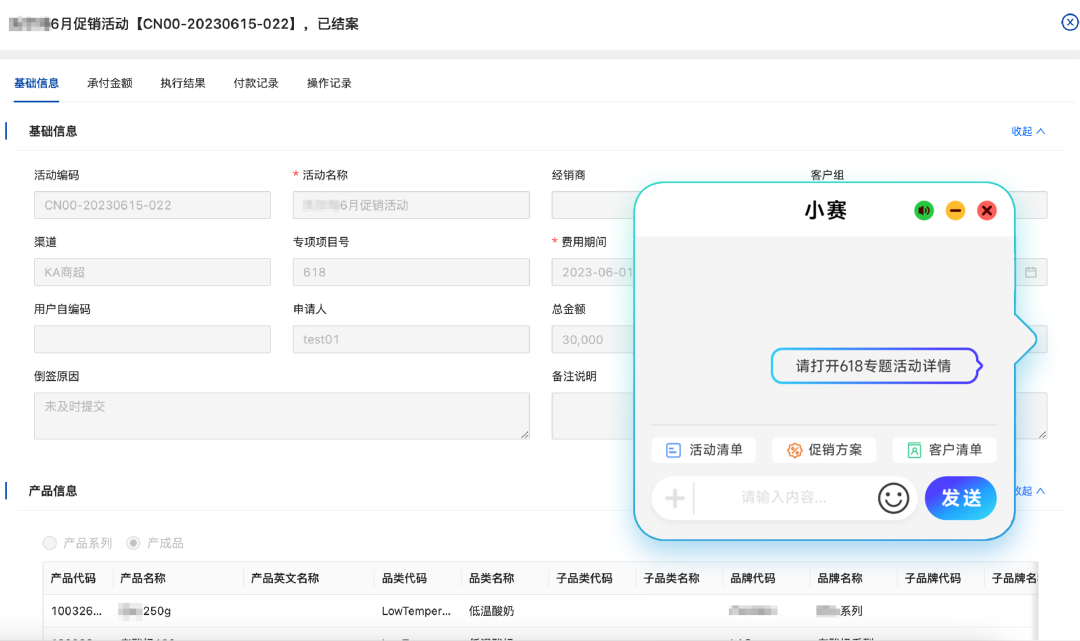Screen dimensions: 1080x641
Task: Click the plus attachment icon in chat input
Action: coord(675,498)
